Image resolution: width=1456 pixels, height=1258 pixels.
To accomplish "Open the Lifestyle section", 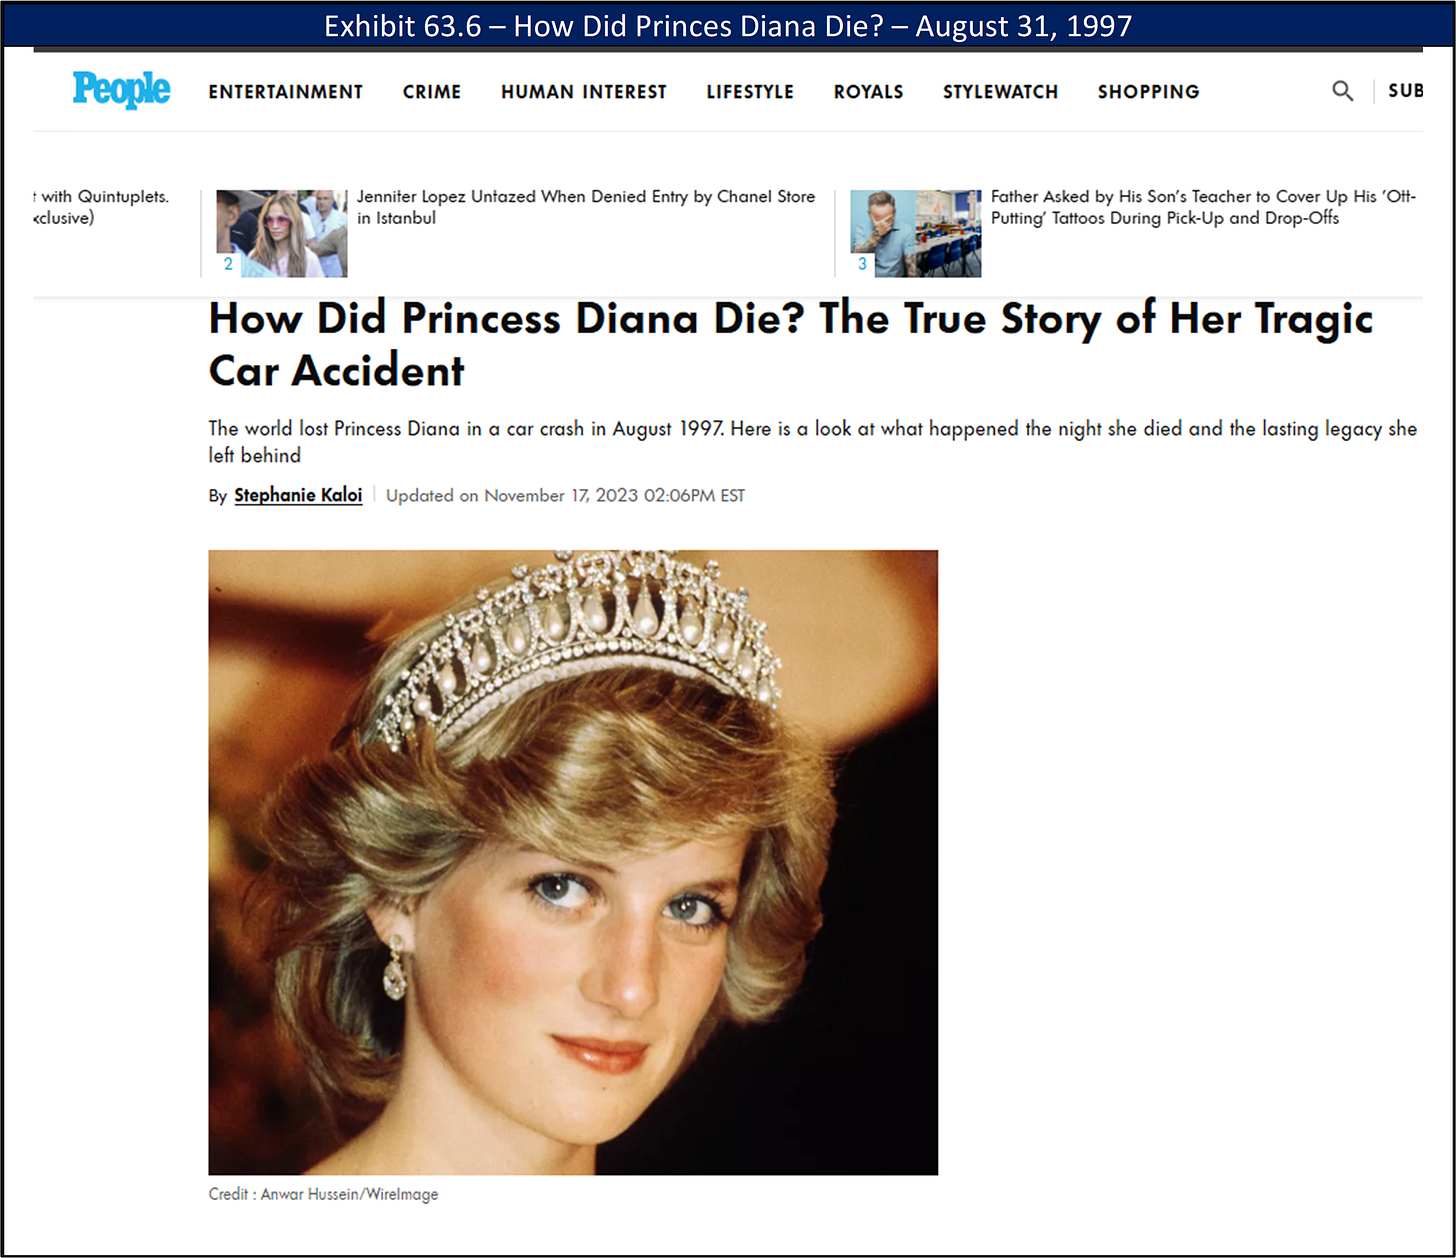I will (x=750, y=92).
